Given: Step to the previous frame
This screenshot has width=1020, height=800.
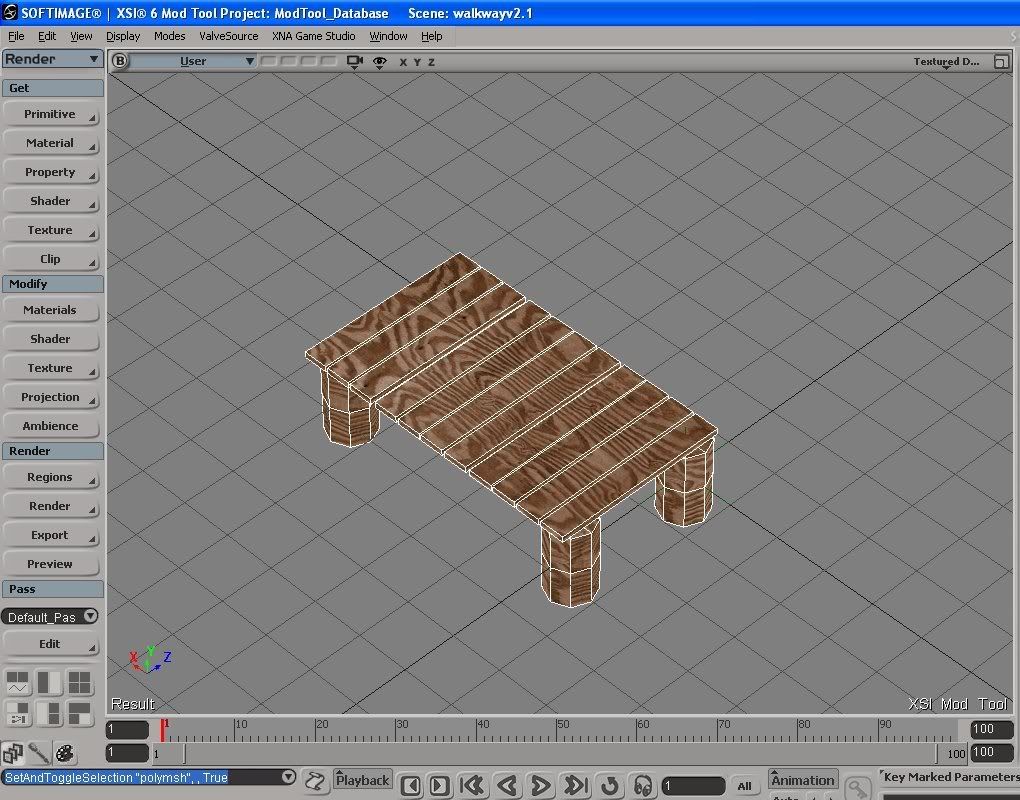Looking at the screenshot, I should pyautogui.click(x=411, y=785).
